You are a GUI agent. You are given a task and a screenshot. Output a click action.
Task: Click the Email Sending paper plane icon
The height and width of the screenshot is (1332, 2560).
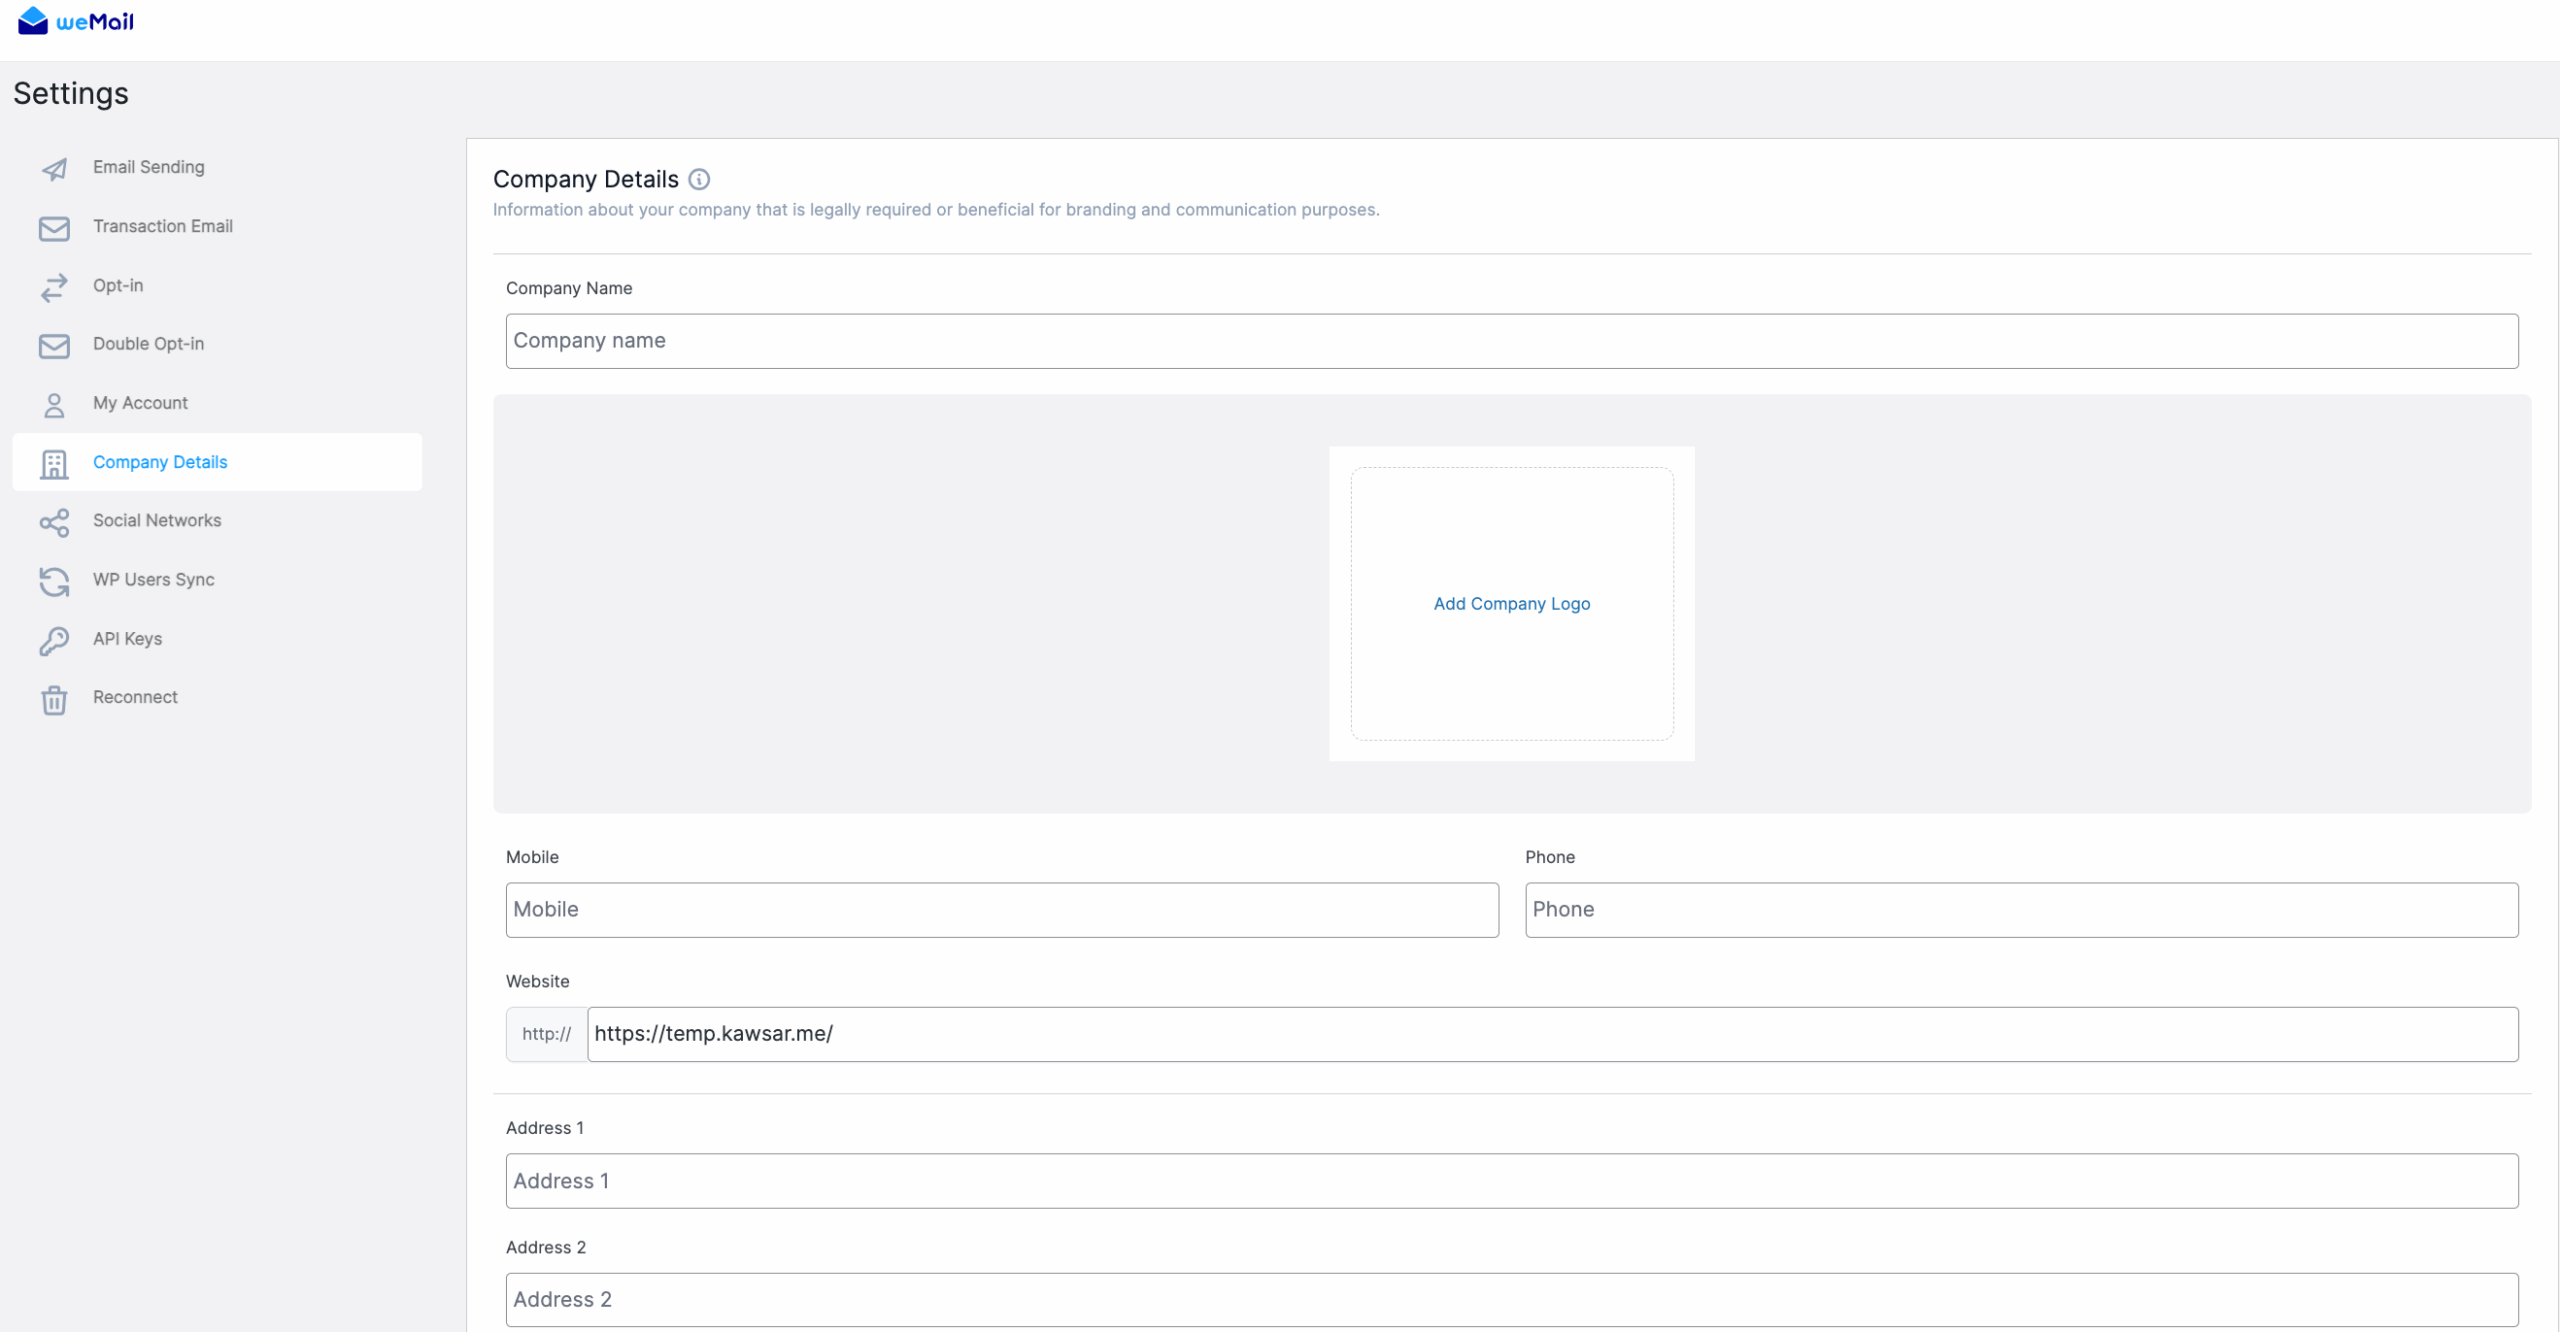click(54, 169)
